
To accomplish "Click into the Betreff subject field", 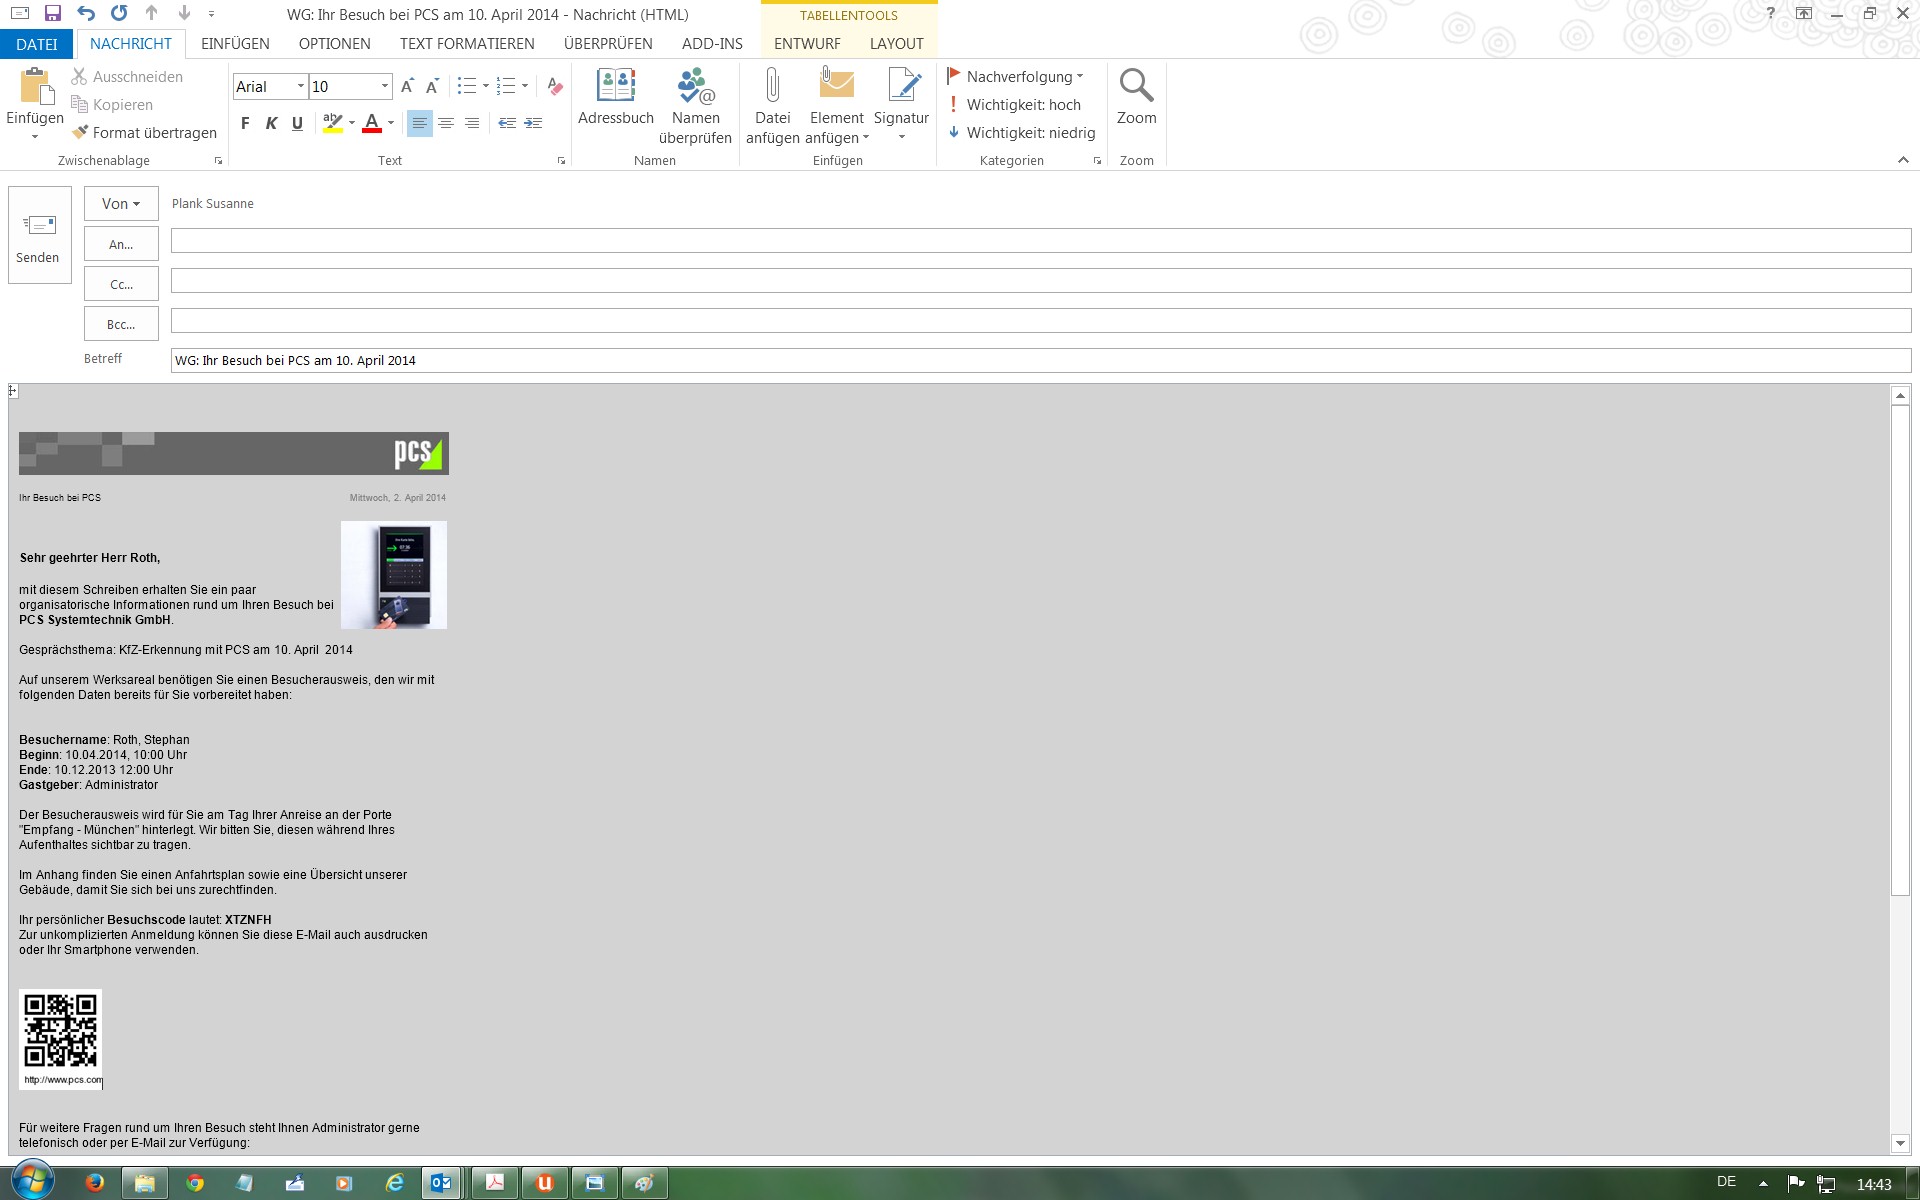I will click(1040, 361).
